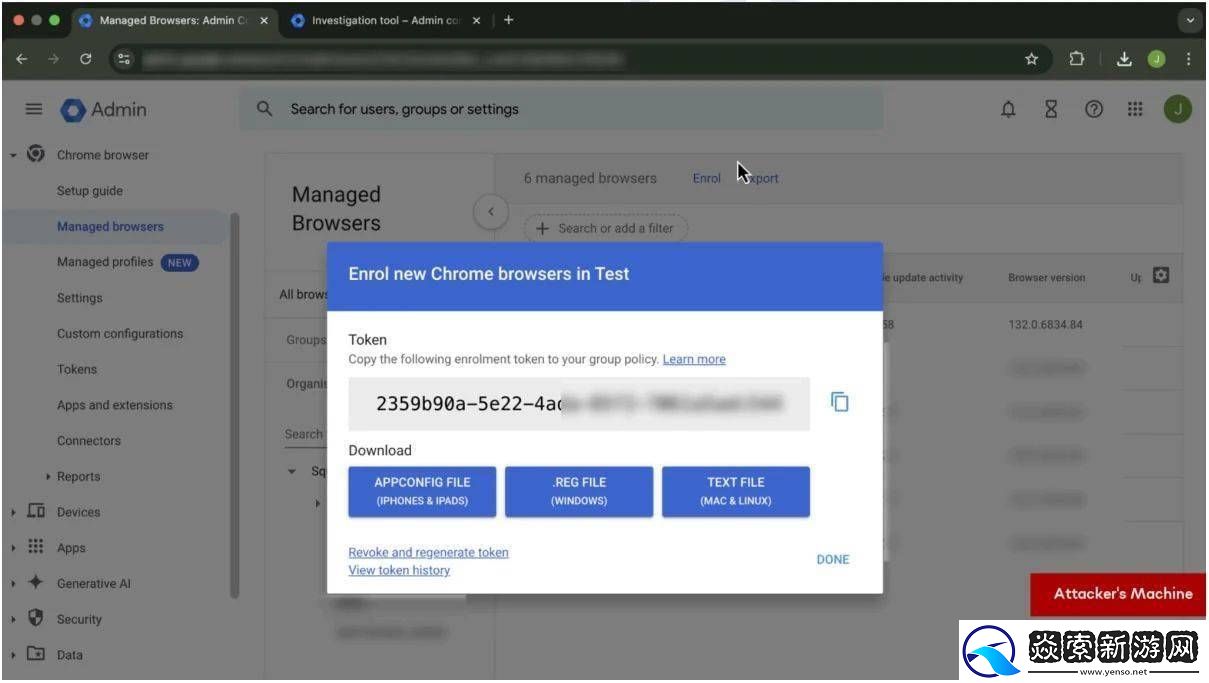Open the Google apps grid
Viewport: 1209px width, 683px height.
[1135, 110]
